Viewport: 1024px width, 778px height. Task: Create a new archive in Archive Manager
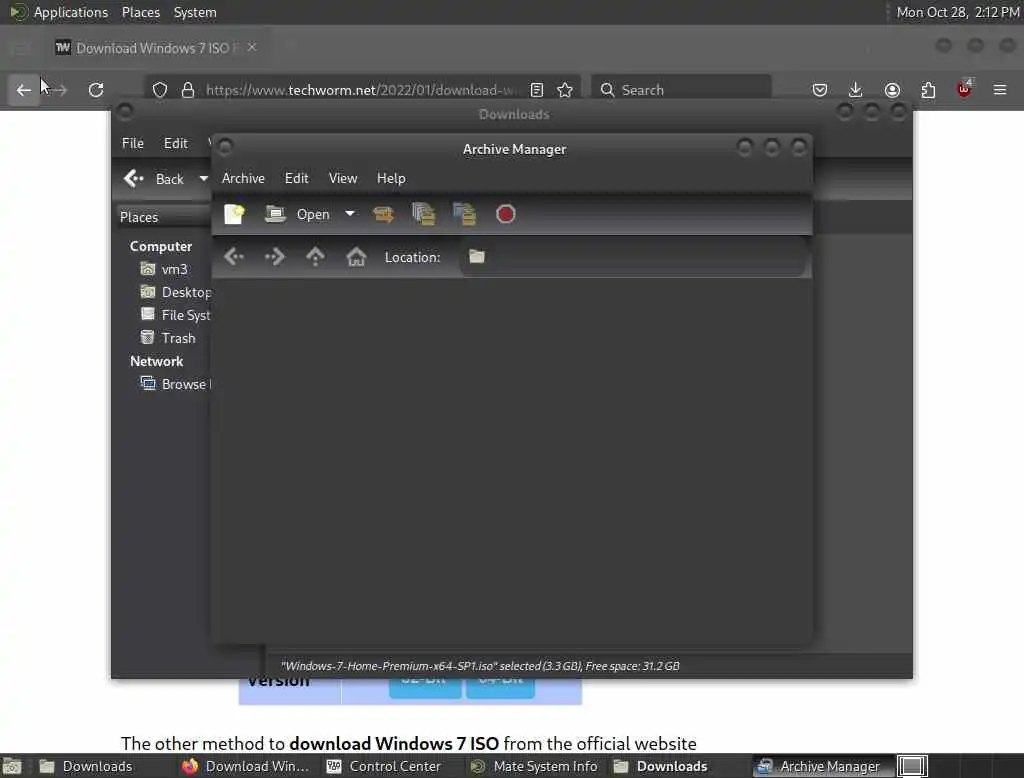pos(234,214)
